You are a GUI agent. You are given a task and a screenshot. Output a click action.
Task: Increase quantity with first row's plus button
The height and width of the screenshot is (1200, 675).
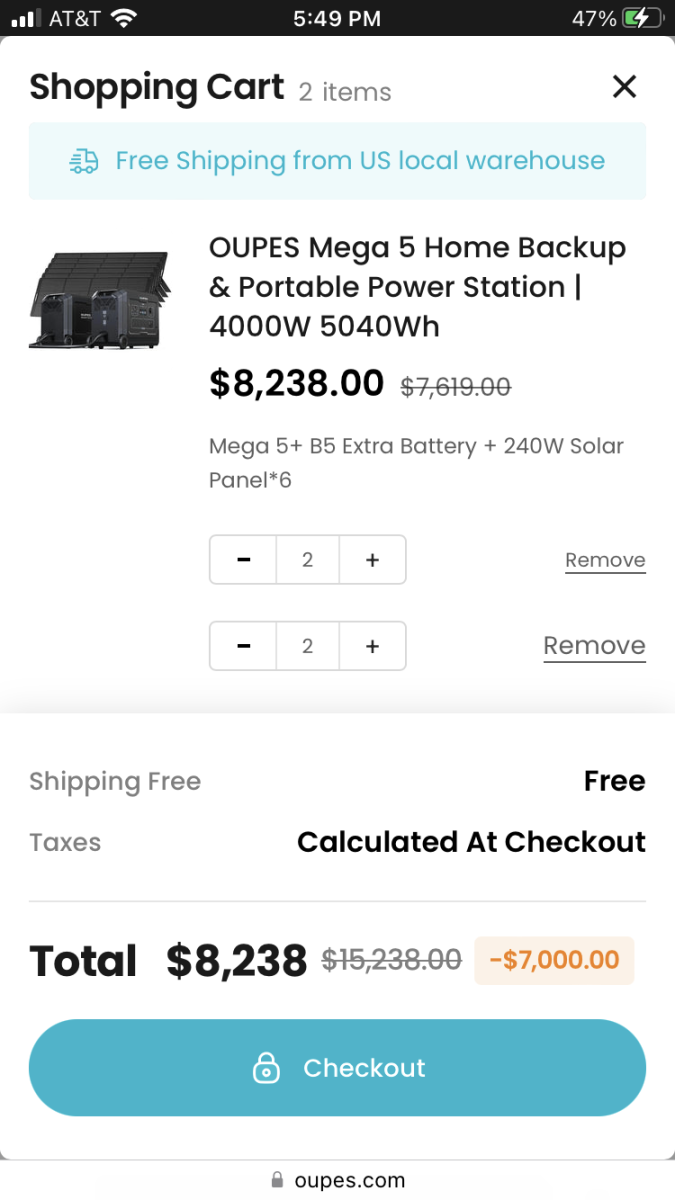[372, 560]
